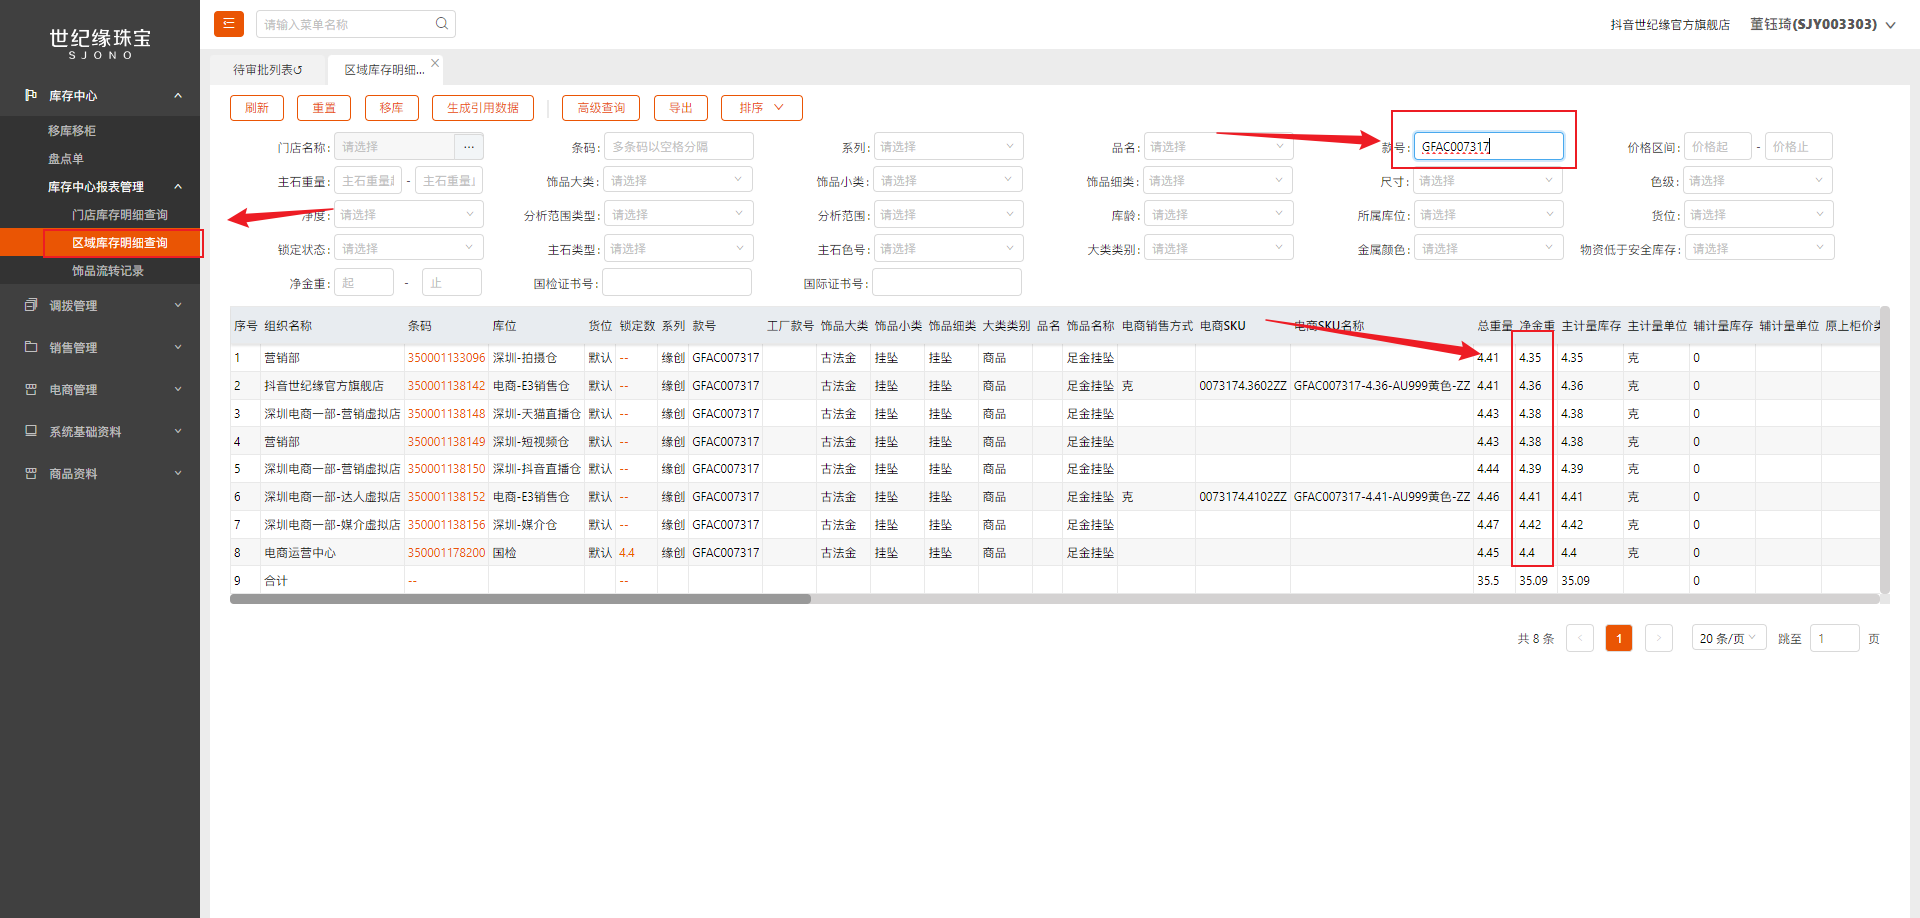Click the 电商管理 sidebar icon
1920x918 pixels.
pos(31,389)
